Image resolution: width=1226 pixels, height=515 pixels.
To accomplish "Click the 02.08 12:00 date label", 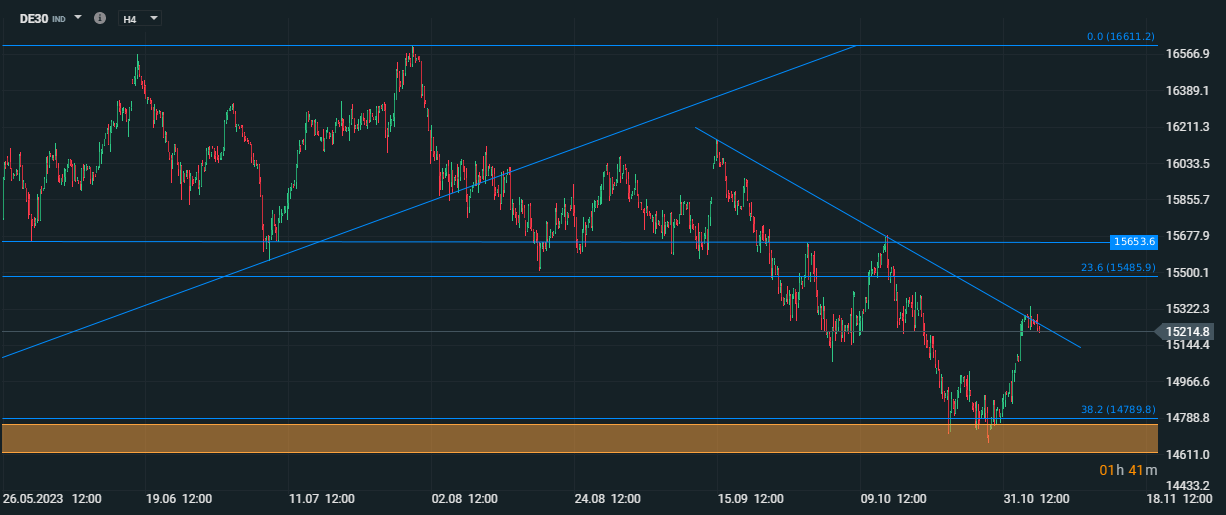I will point(467,497).
